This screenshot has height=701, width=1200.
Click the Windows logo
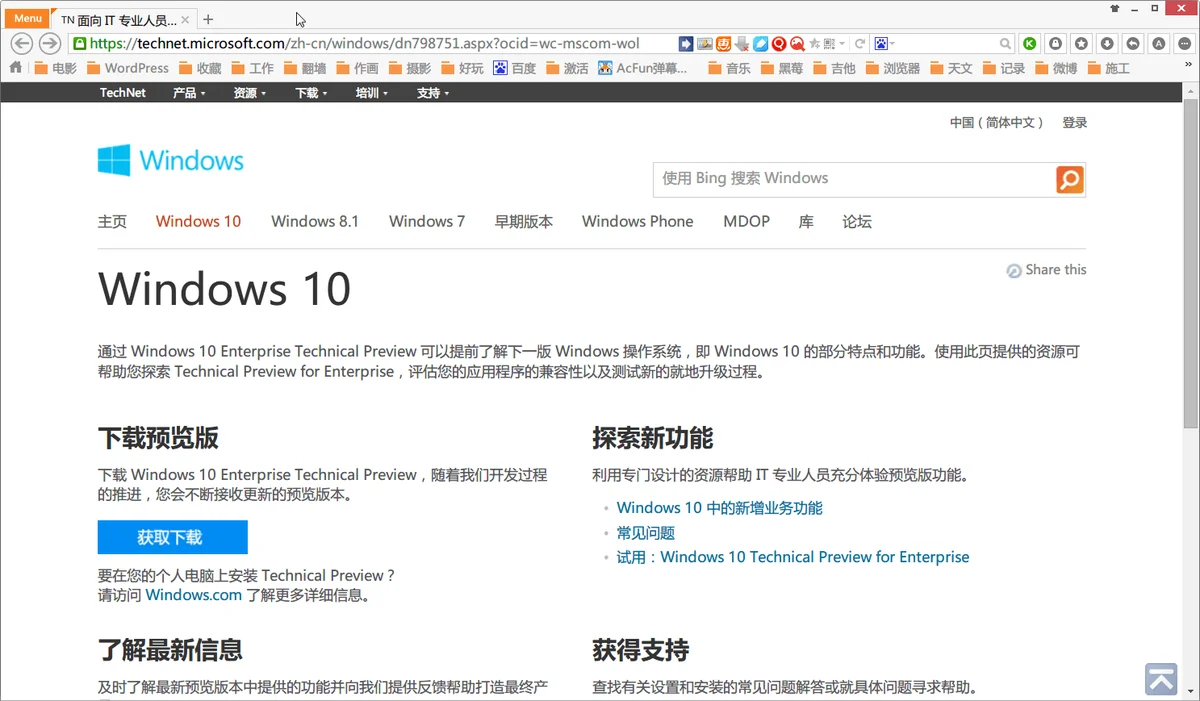pyautogui.click(x=171, y=160)
